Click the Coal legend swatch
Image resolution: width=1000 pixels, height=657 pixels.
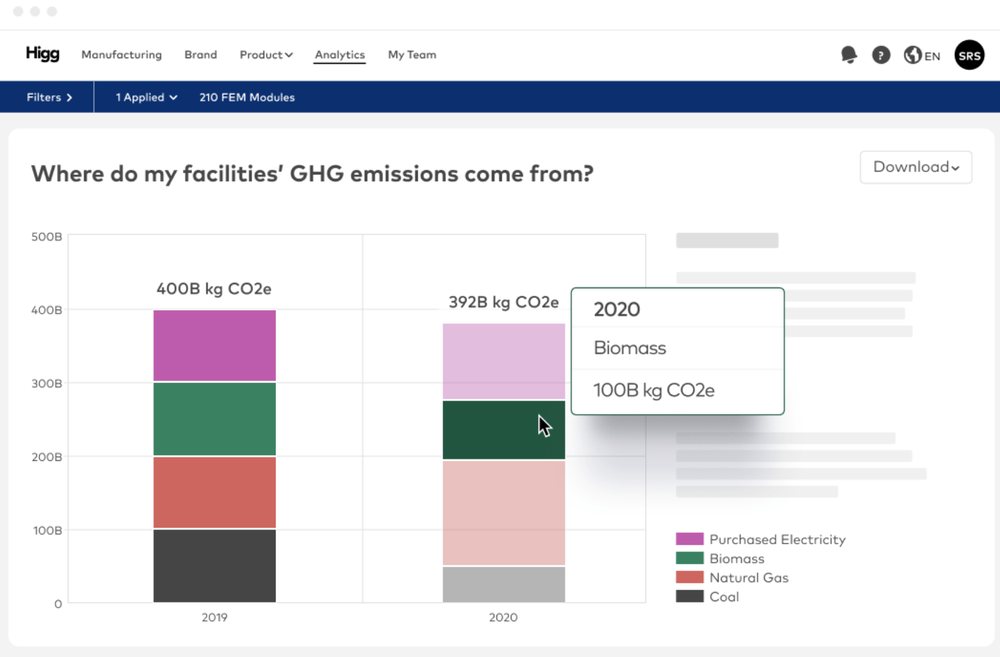tap(690, 596)
